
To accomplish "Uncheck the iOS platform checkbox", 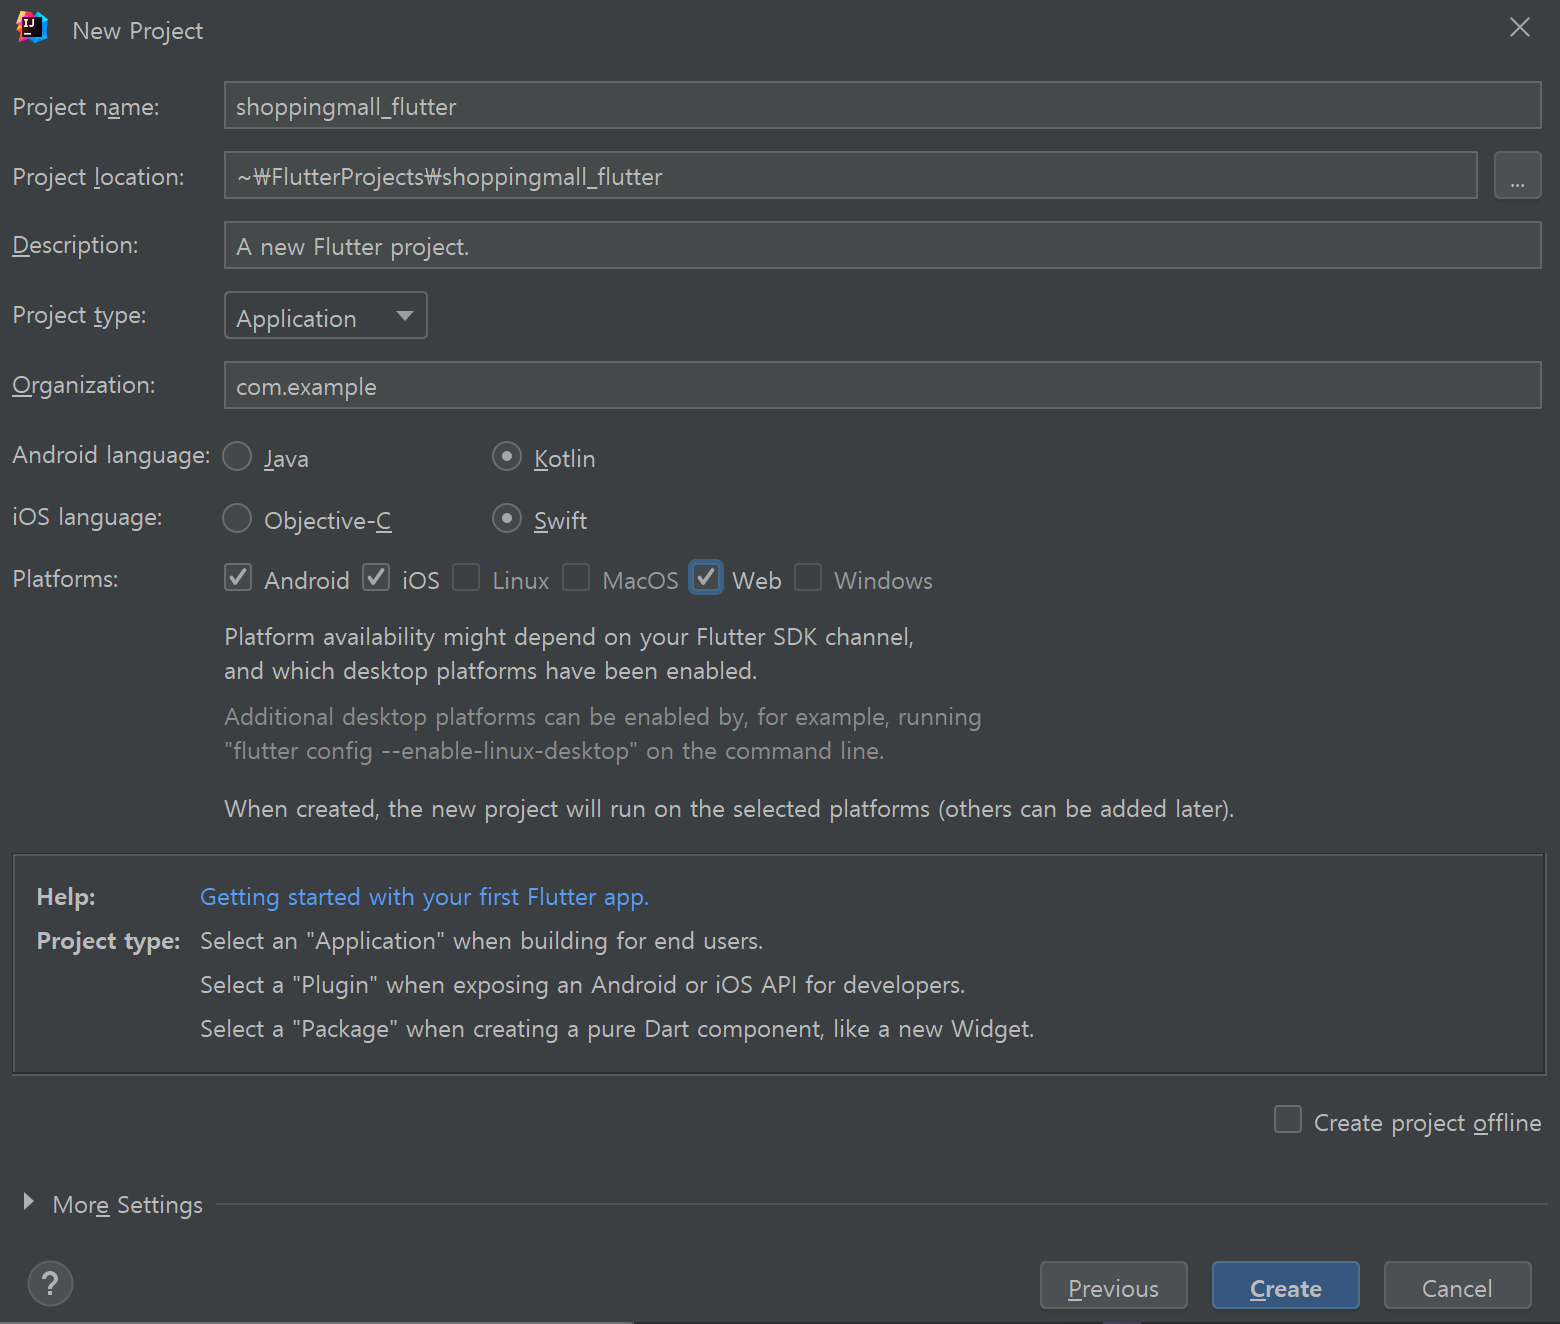I will coord(376,578).
